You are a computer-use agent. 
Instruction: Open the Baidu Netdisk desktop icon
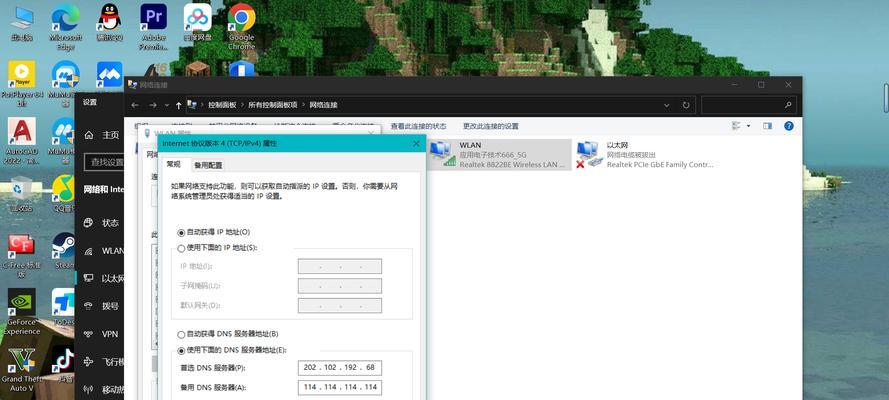[x=197, y=23]
